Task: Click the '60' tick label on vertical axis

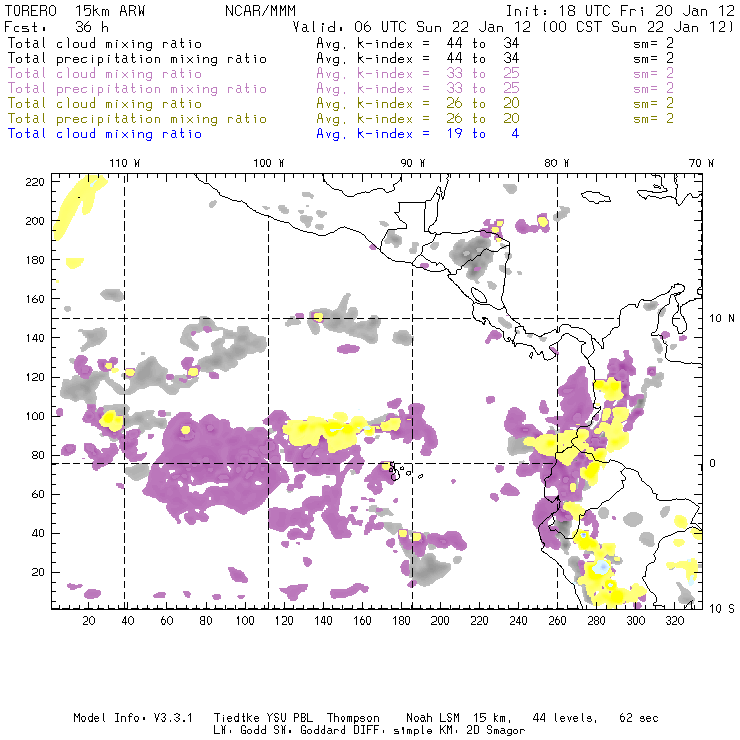Action: pyautogui.click(x=38, y=494)
